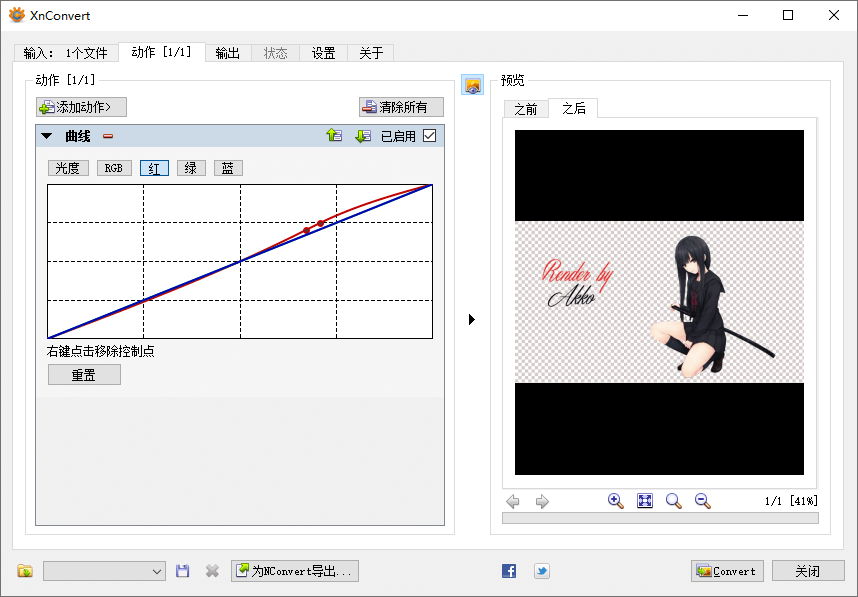Click the 1/1 [41%] zoom readout
This screenshot has width=858, height=597.
pos(791,501)
